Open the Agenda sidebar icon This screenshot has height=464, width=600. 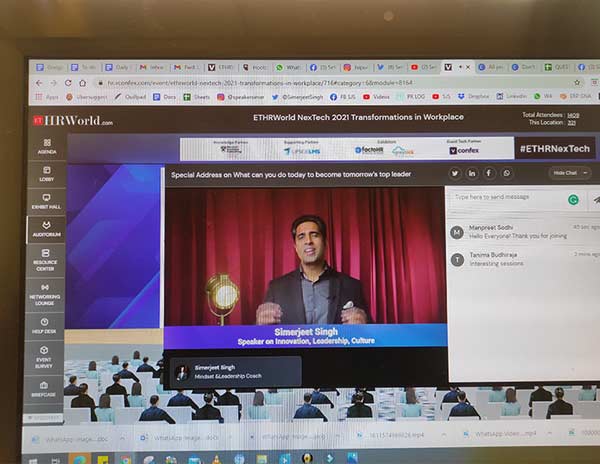pos(47,147)
